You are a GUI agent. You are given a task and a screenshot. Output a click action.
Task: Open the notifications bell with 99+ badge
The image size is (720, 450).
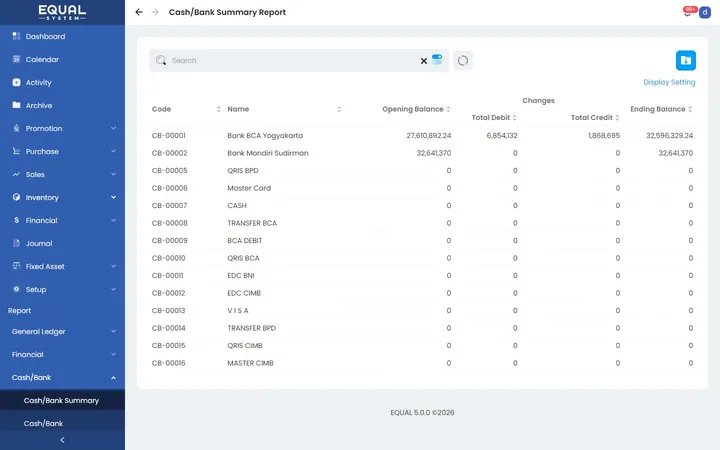[x=688, y=12]
